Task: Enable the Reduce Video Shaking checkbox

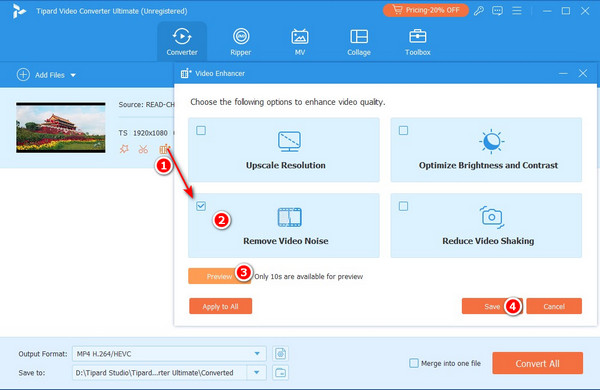Action: (x=403, y=206)
